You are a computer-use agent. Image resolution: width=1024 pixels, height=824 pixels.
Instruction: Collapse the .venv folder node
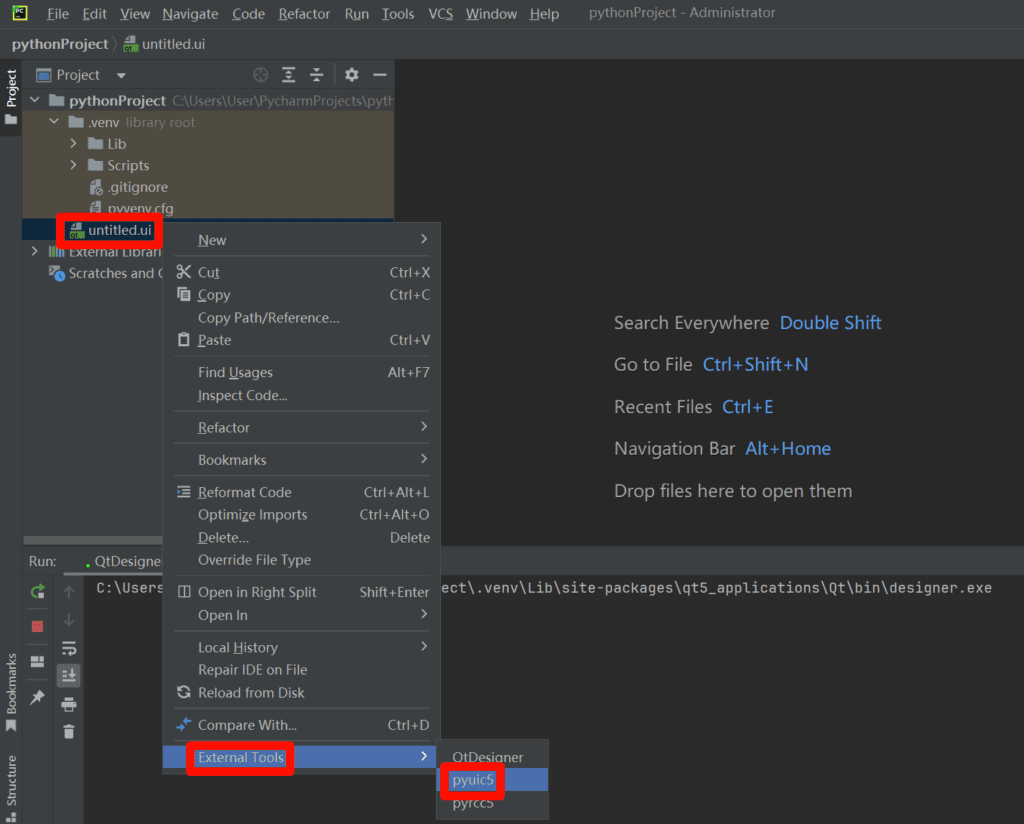pos(54,121)
